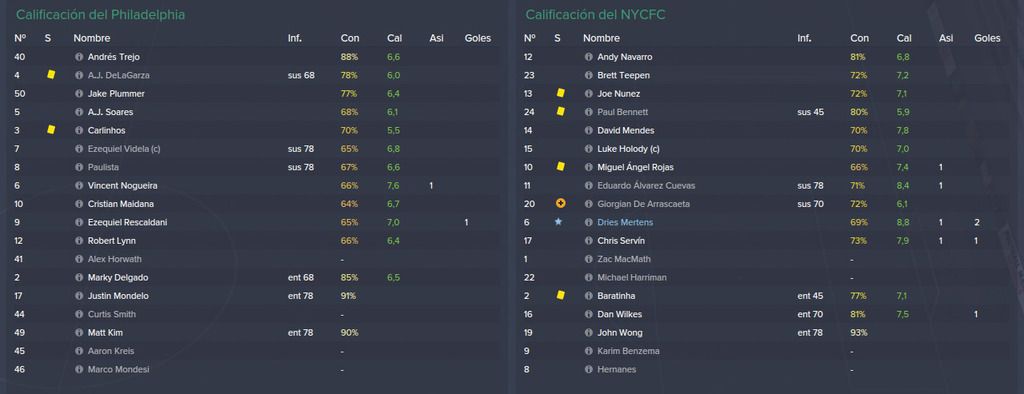This screenshot has height=394, width=1024.
Task: Click injury icon for Giorgian De Arrascaeta
Action: coord(560,204)
